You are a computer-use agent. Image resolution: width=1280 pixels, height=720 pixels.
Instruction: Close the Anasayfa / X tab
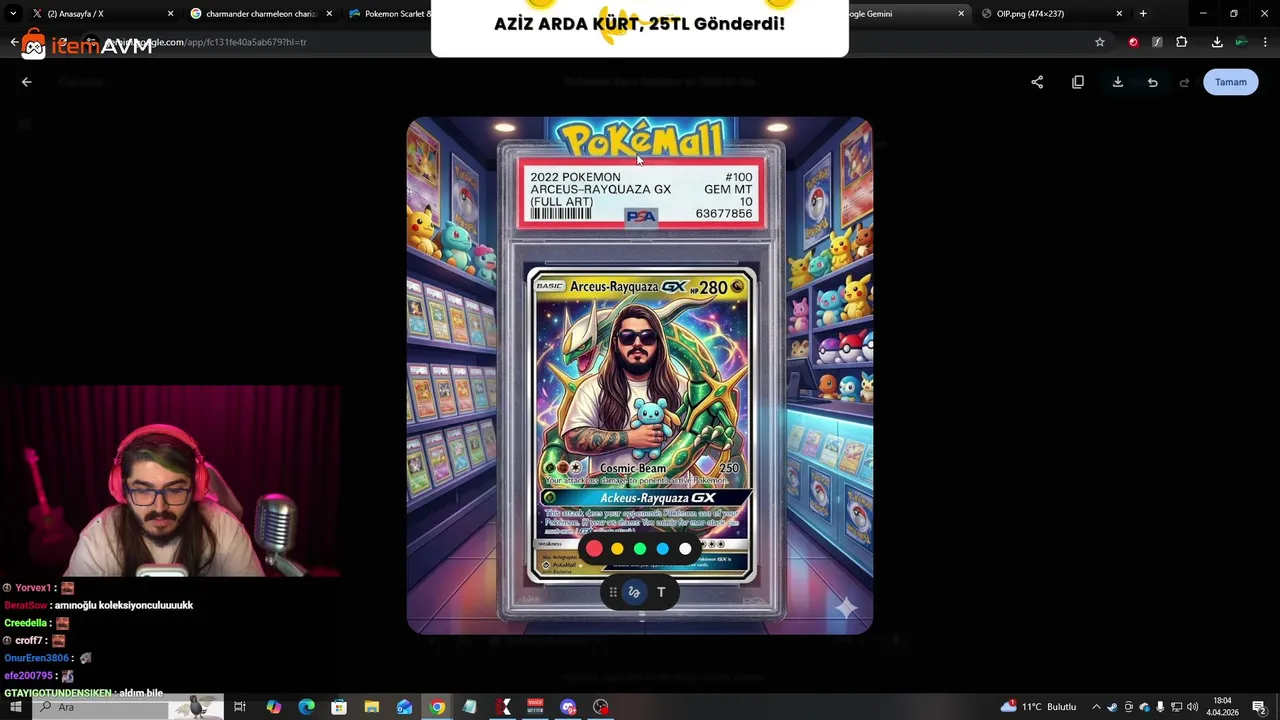[170, 14]
